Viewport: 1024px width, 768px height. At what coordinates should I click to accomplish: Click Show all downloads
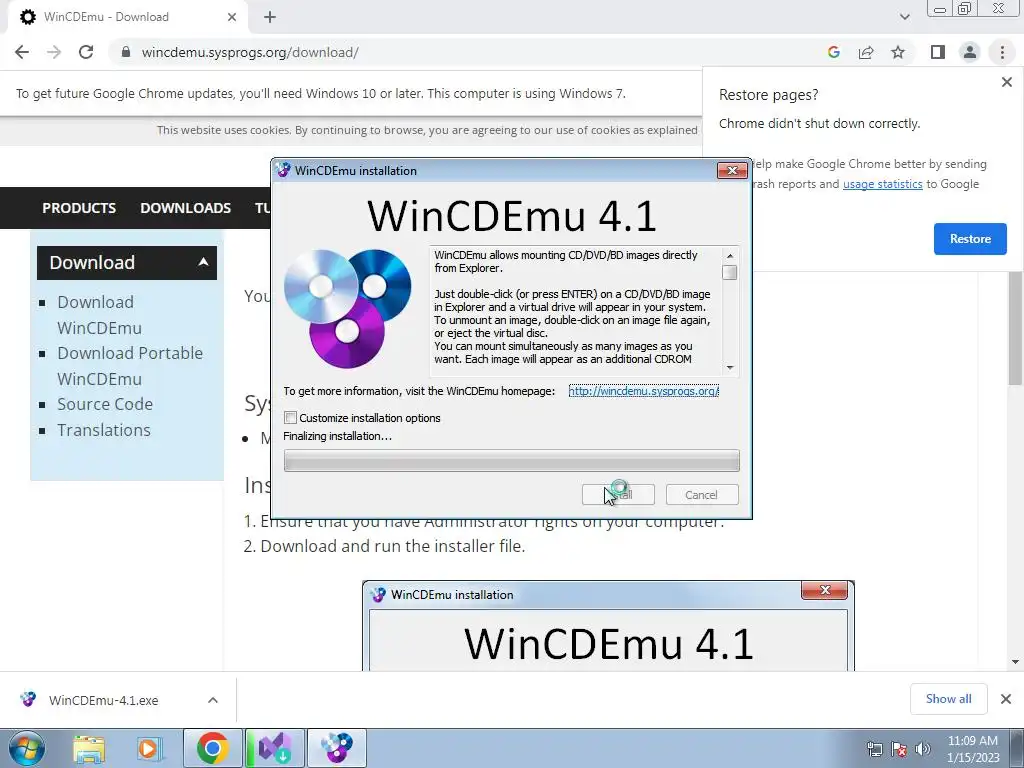948,699
